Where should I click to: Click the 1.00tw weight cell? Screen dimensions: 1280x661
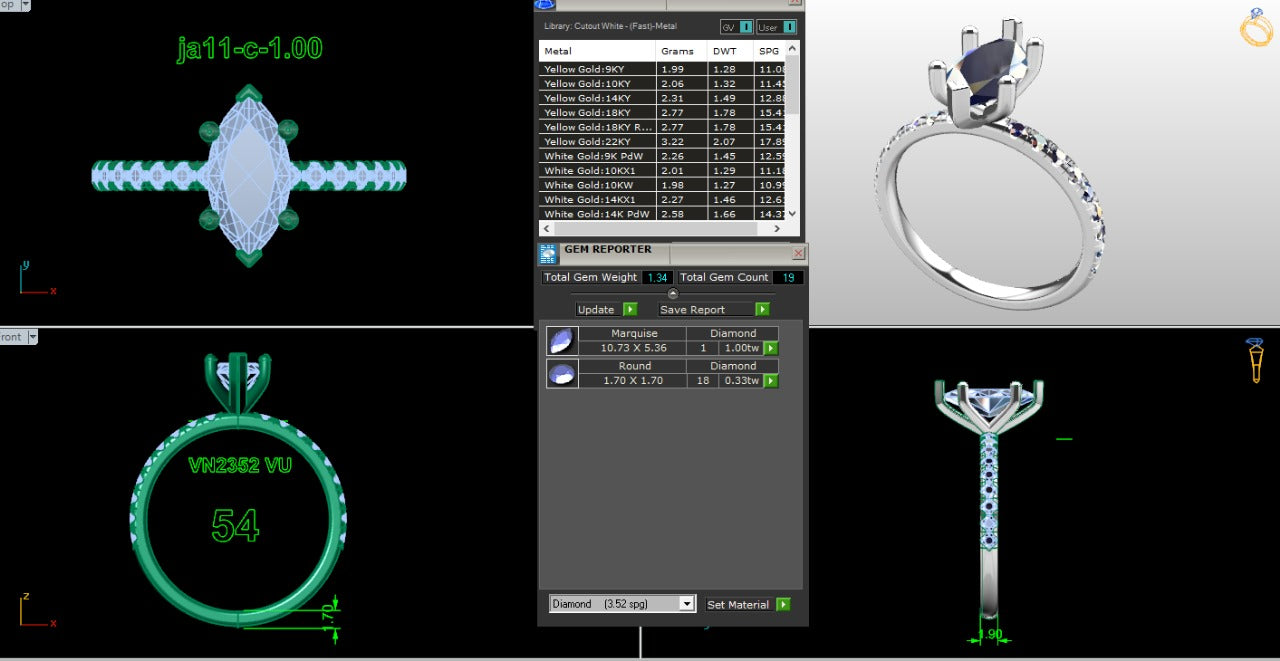[x=741, y=348]
